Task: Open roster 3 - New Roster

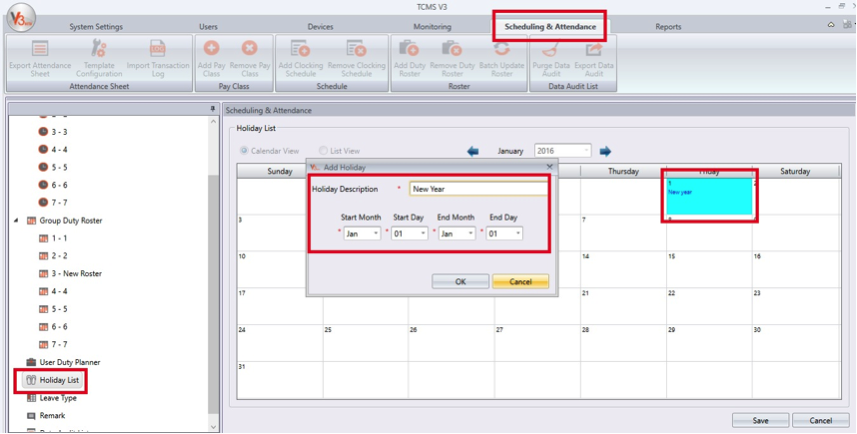Action: point(71,273)
